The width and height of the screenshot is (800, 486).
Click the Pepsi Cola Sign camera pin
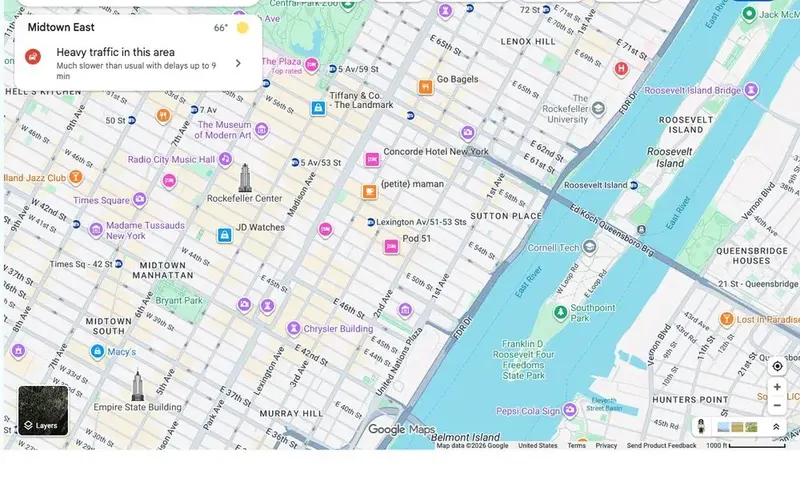570,410
